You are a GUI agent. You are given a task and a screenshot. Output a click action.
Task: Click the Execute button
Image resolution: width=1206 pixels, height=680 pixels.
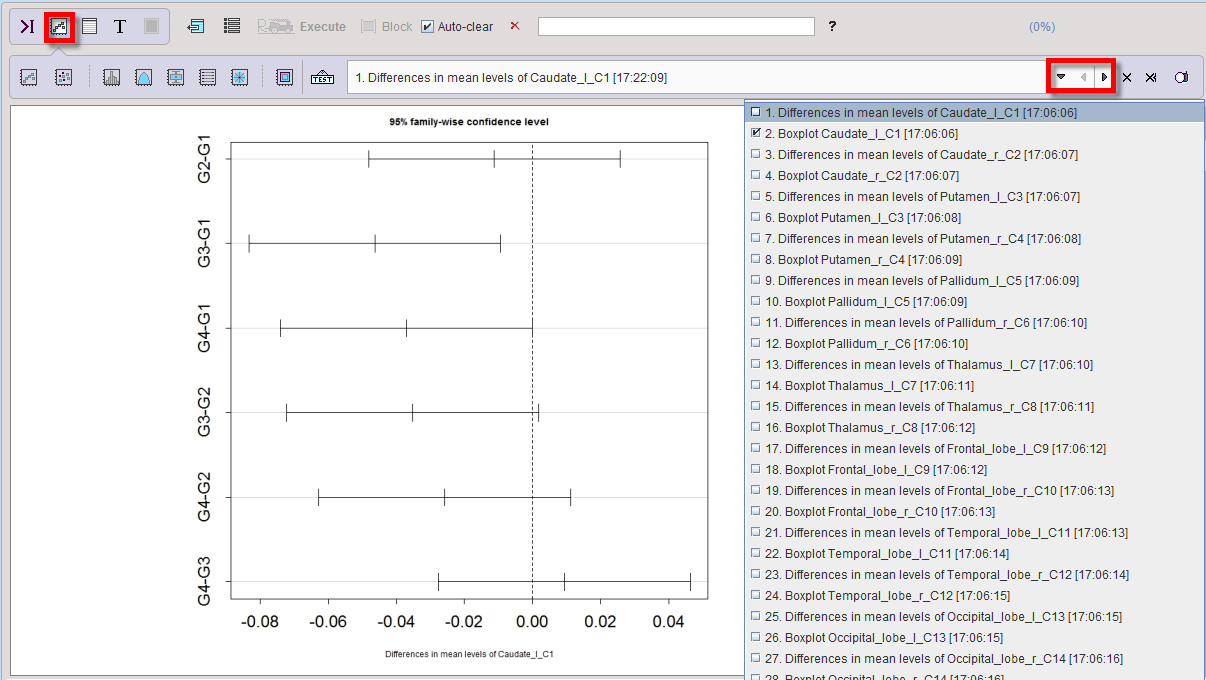pyautogui.click(x=302, y=27)
